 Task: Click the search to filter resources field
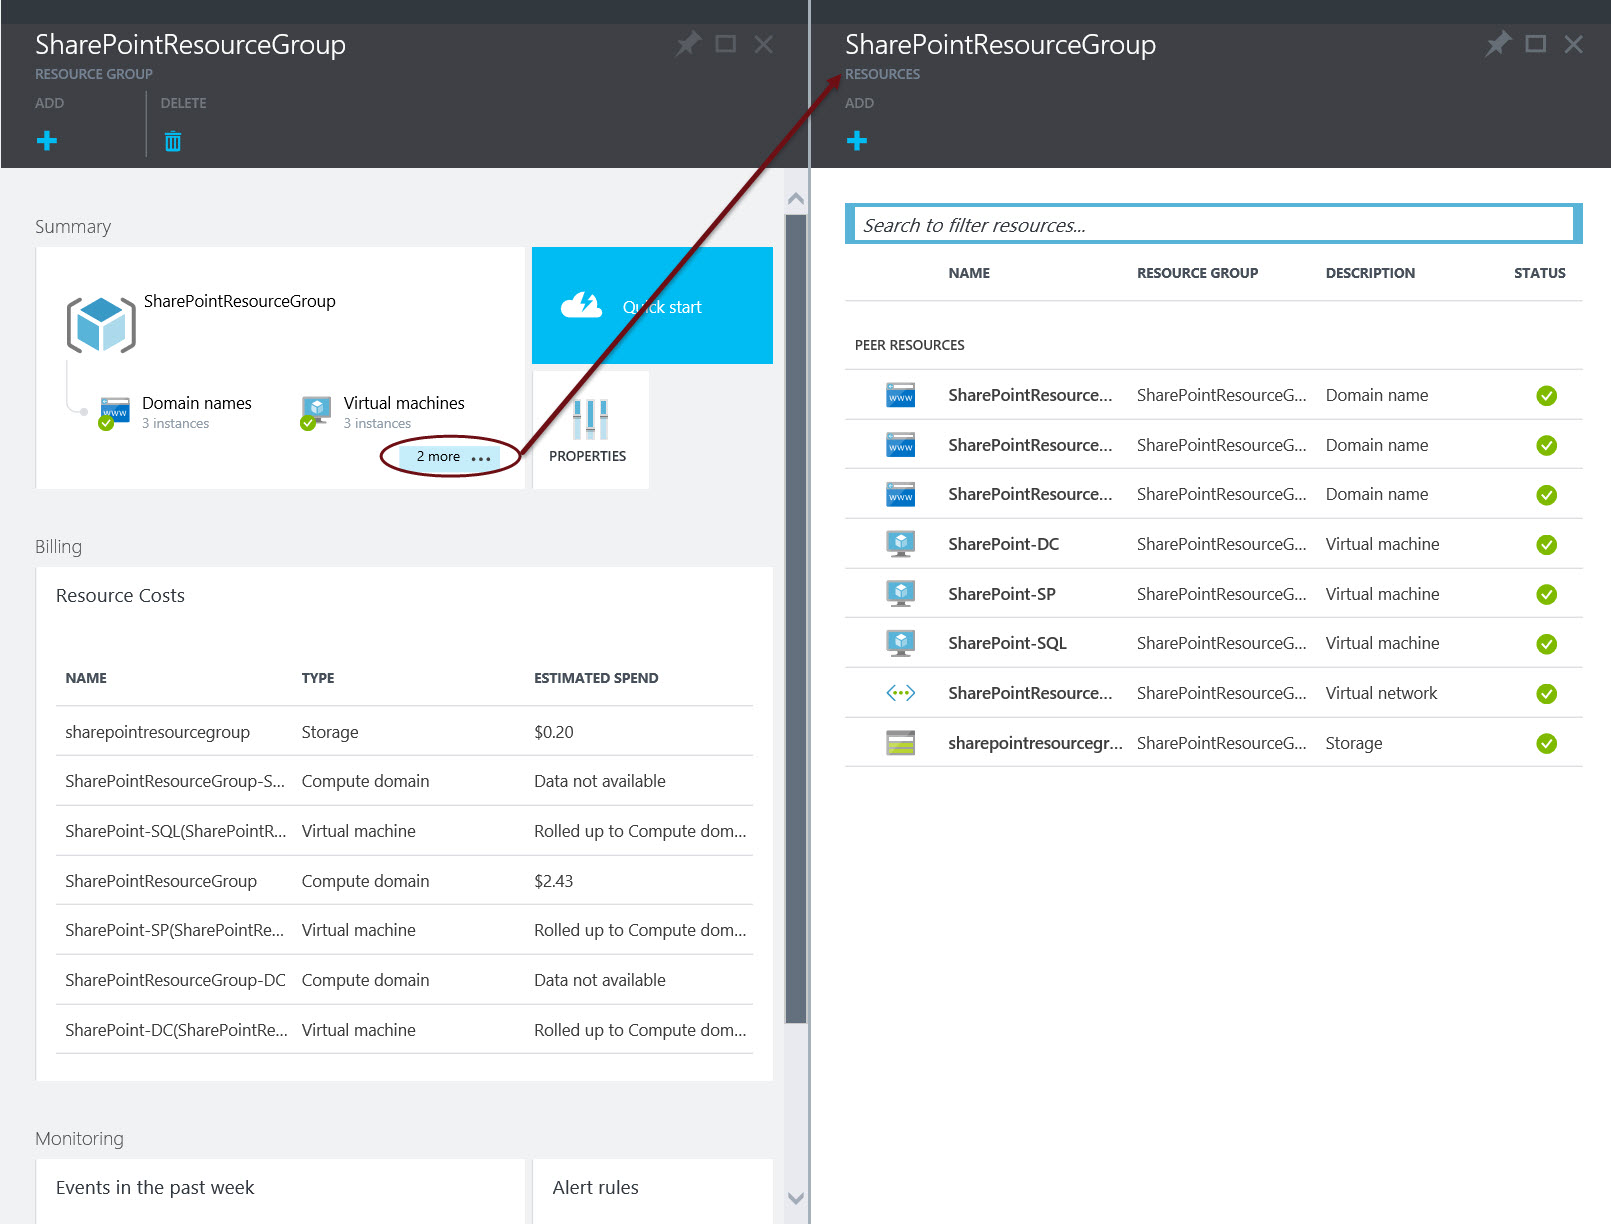click(1214, 224)
